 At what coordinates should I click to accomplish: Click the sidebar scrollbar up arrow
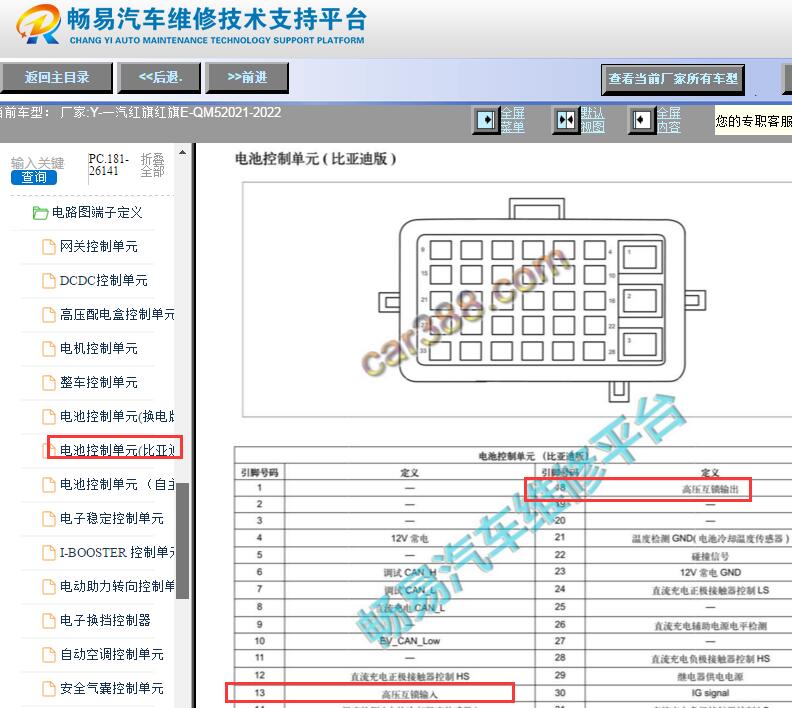[182, 152]
